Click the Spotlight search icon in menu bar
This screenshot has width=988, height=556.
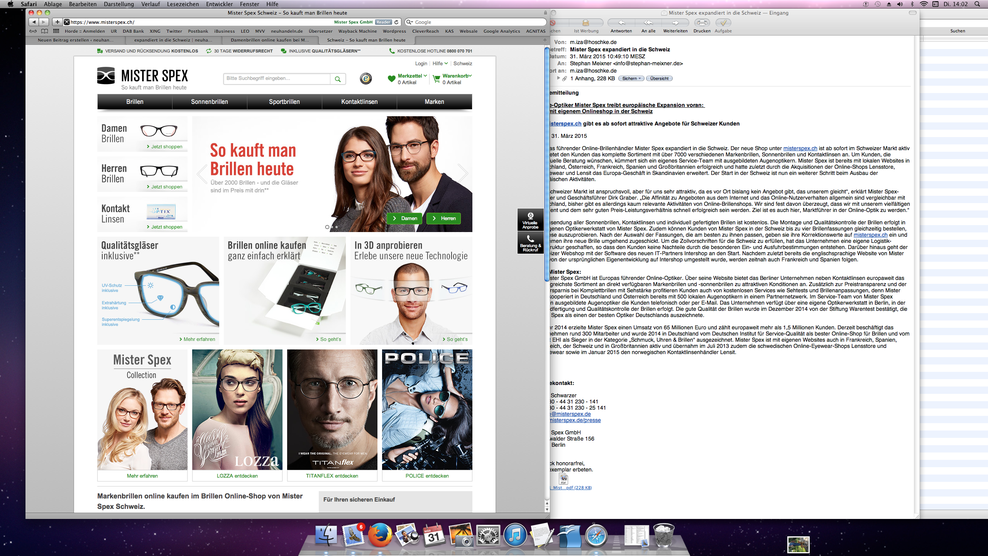(977, 4)
